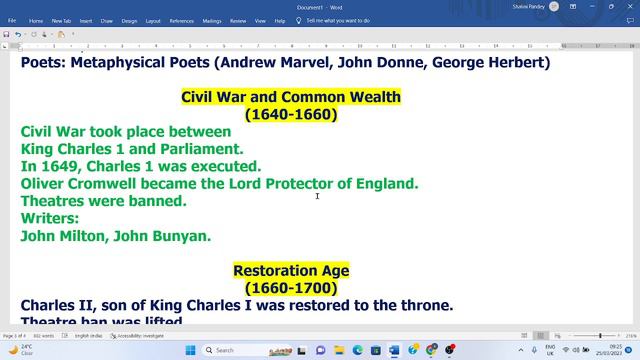Click the Wi-Fi network icon in system tray
The width and height of the screenshot is (640, 360).
click(566, 350)
